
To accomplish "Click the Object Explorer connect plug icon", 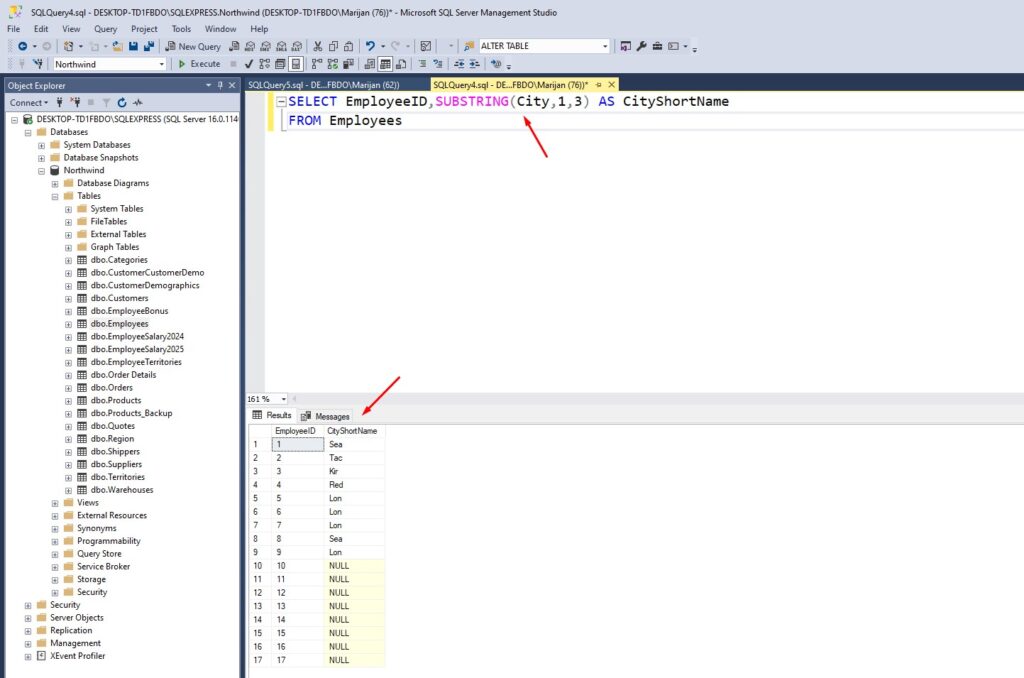I will [x=59, y=103].
